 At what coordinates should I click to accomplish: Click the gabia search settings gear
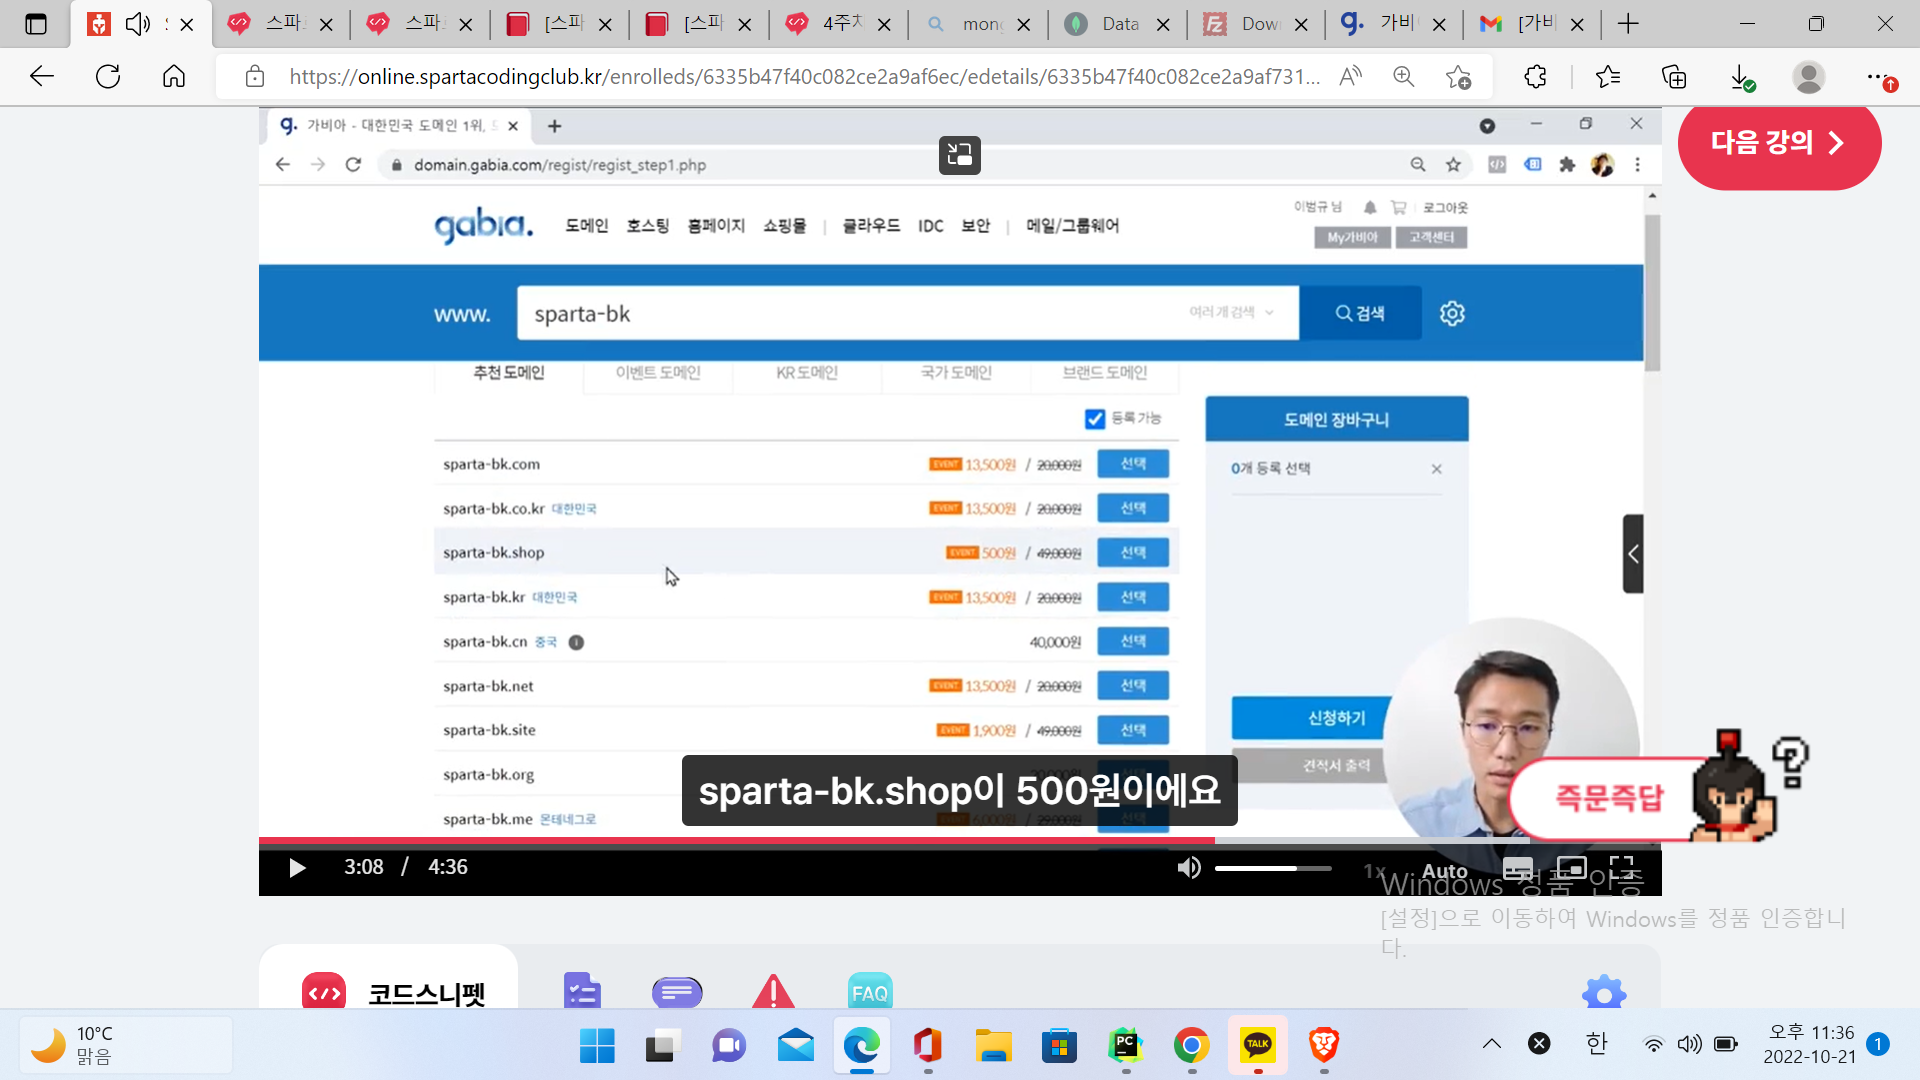coord(1452,313)
